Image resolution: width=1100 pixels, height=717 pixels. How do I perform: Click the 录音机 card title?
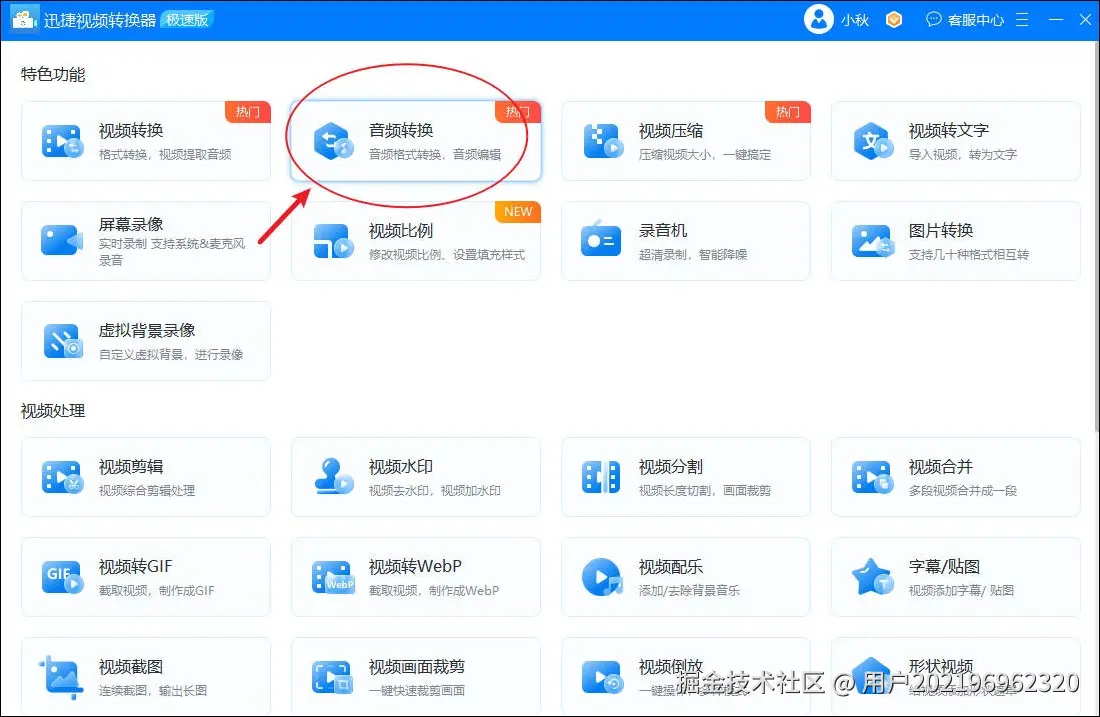click(662, 231)
